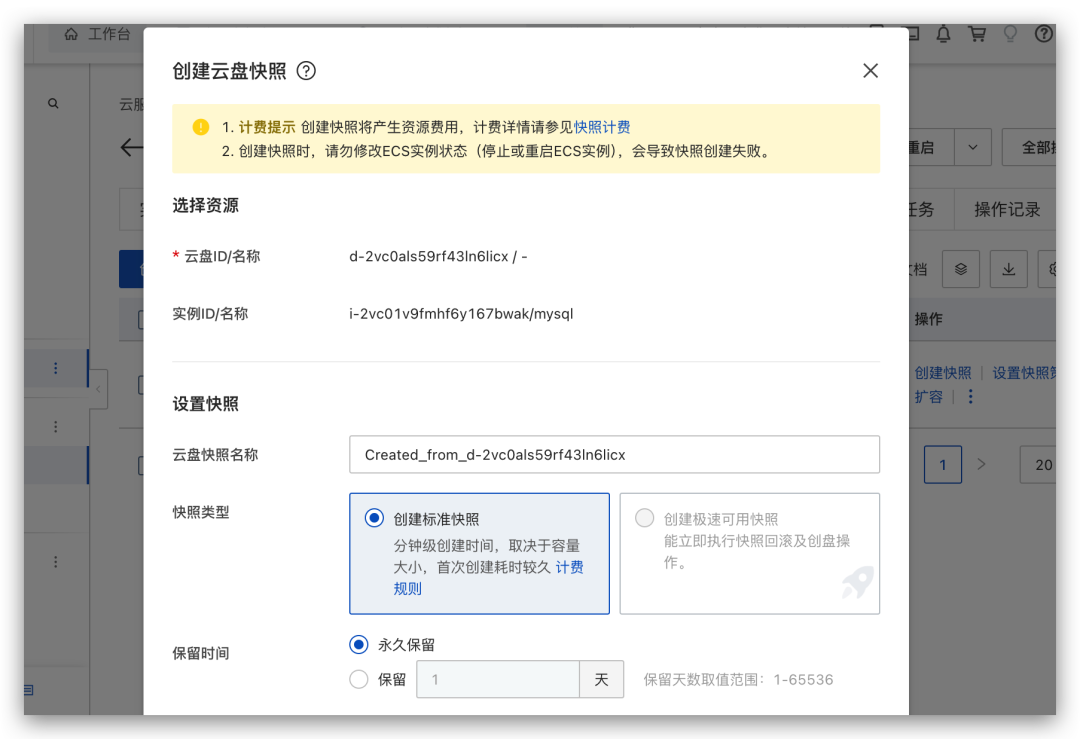Open the shopping cart
Screen dimensions: 1080x739
point(976,33)
